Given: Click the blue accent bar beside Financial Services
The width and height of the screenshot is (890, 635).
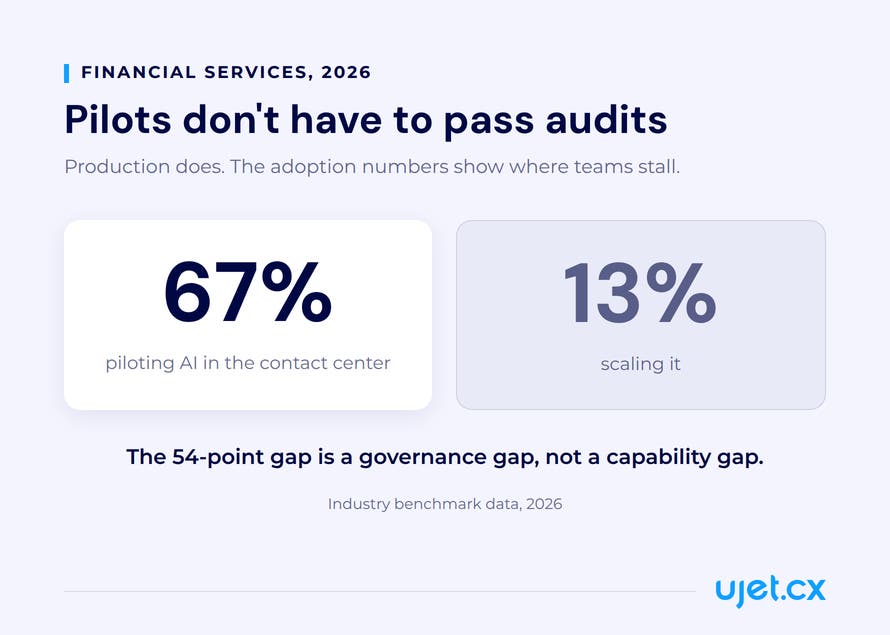Looking at the screenshot, I should point(66,73).
